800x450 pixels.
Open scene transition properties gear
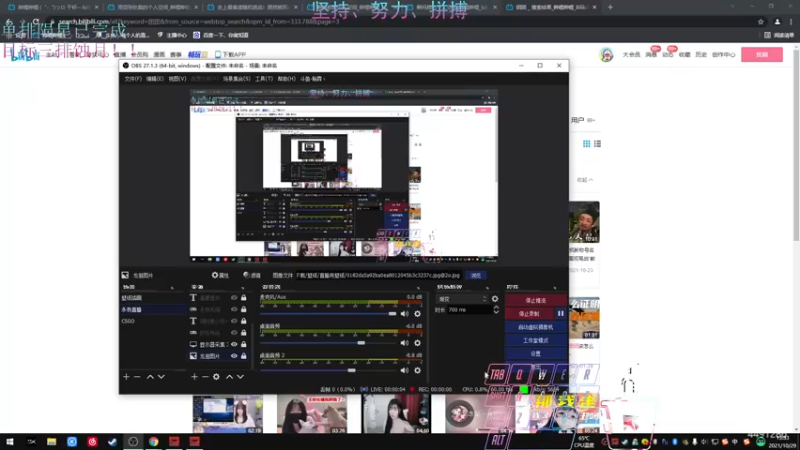point(495,299)
